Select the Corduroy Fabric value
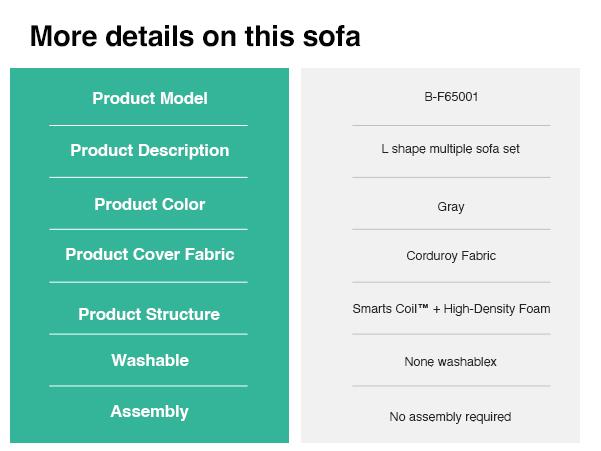This screenshot has width=601, height=451. tap(451, 256)
